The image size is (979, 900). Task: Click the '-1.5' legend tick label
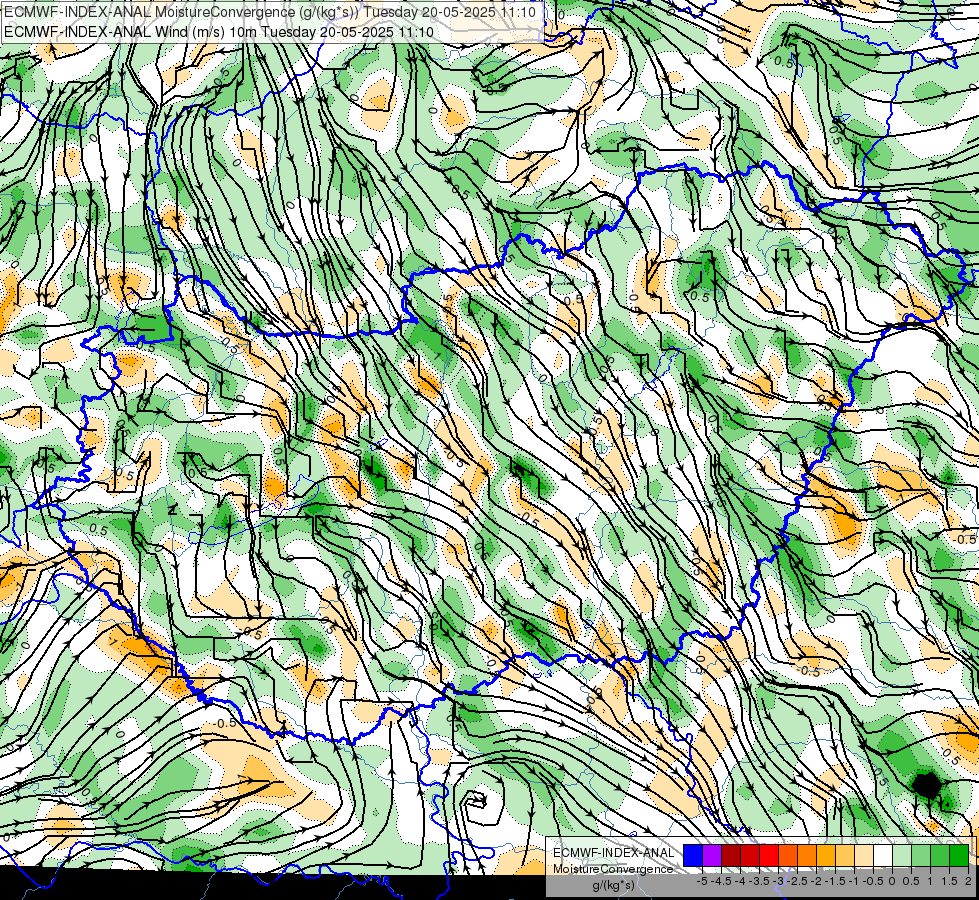pyautogui.click(x=835, y=881)
